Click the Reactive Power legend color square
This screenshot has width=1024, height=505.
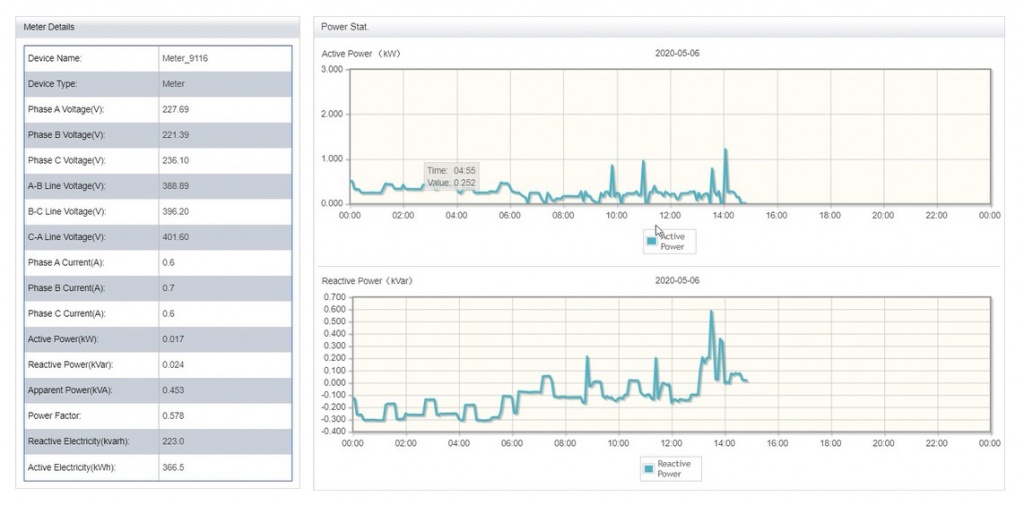click(649, 468)
